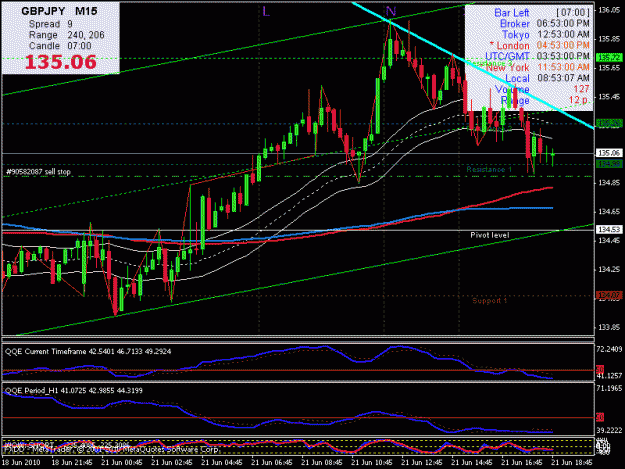The image size is (625, 469).
Task: Click the 21 Jun 14:45 time label
Action: tap(472, 462)
